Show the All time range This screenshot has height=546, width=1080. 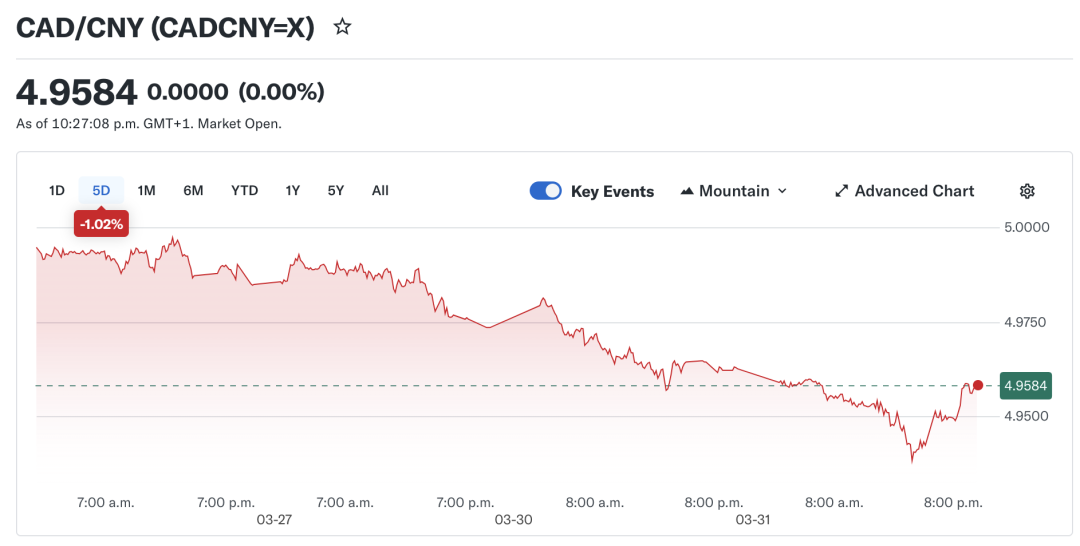pos(380,190)
